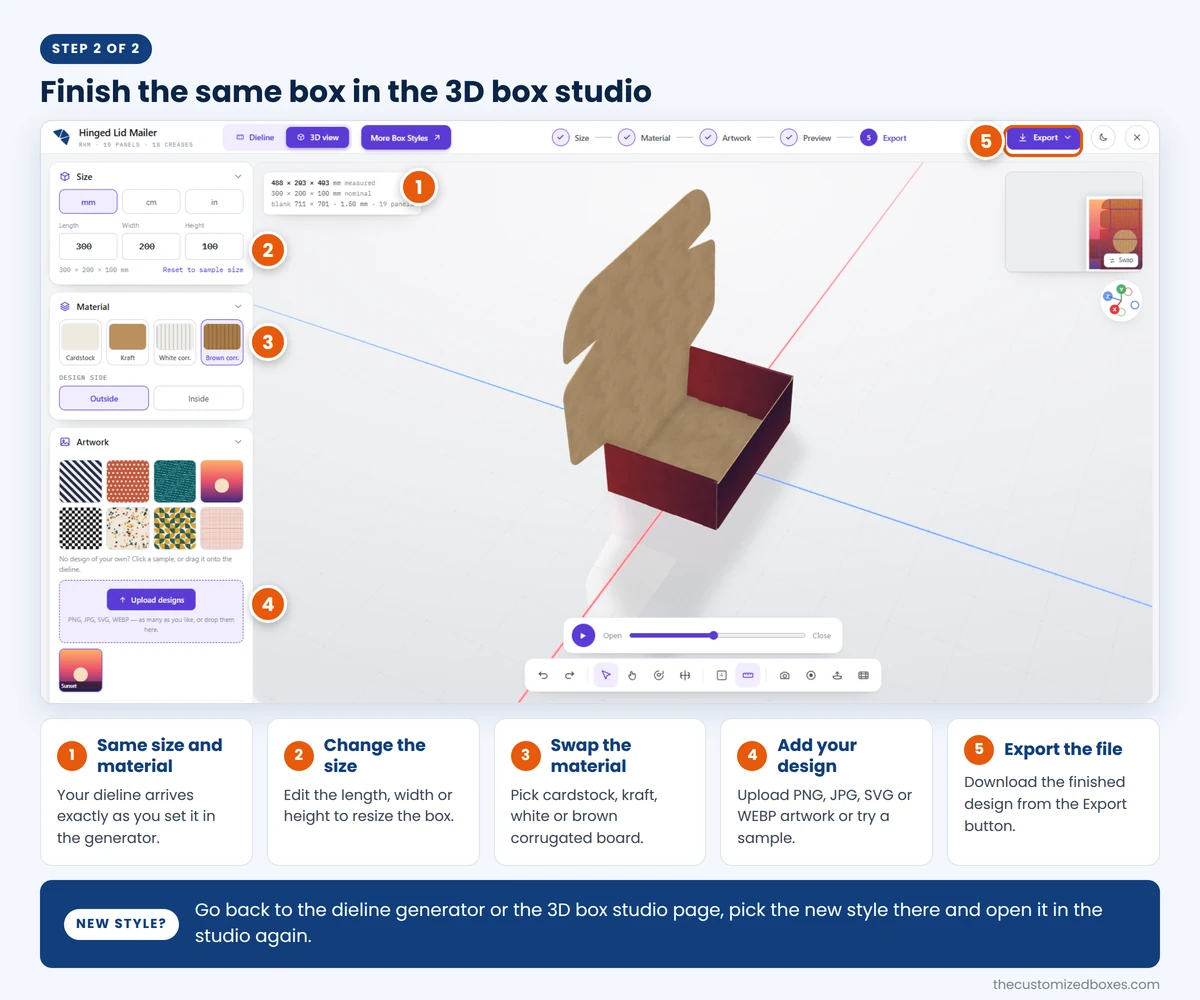Select inches as the unit
1200x1000 pixels.
point(214,201)
